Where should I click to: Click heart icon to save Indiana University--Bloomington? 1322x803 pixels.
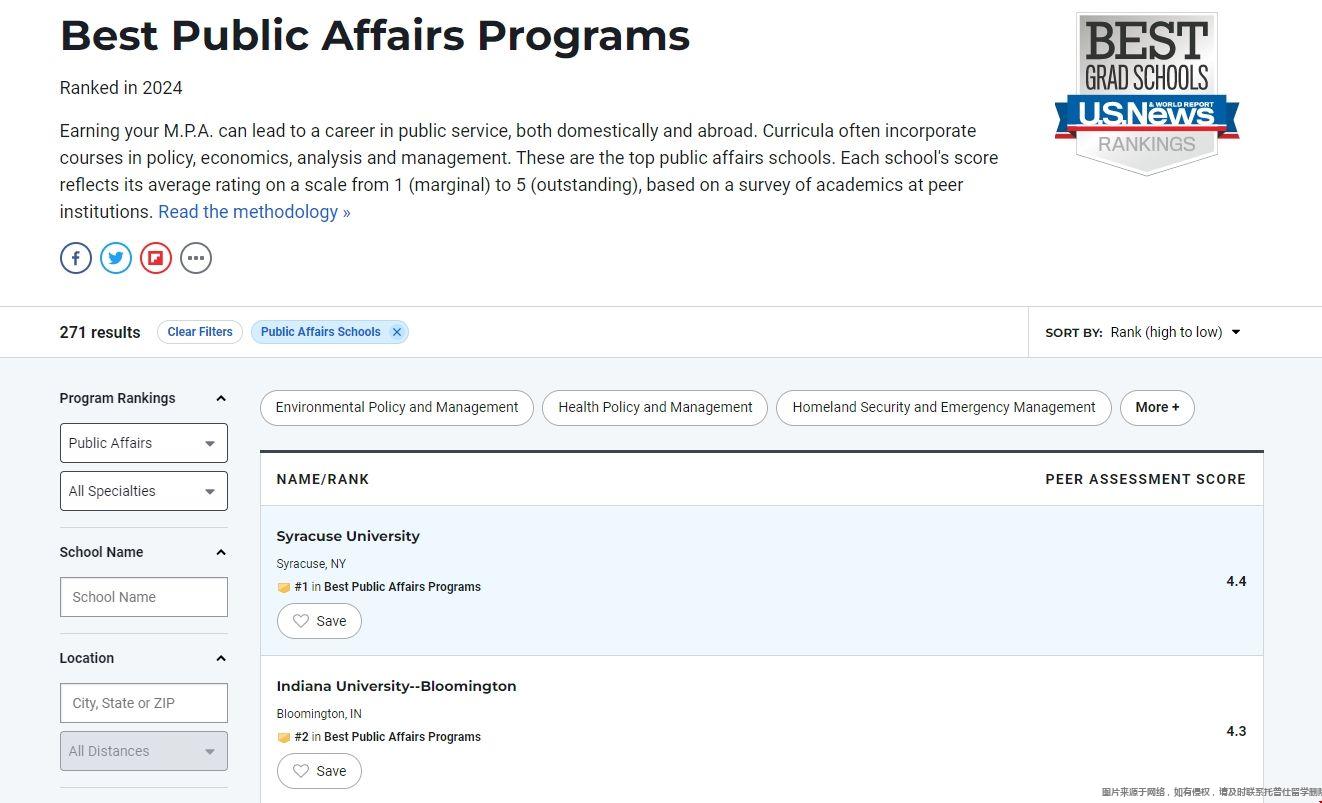pyautogui.click(x=301, y=771)
